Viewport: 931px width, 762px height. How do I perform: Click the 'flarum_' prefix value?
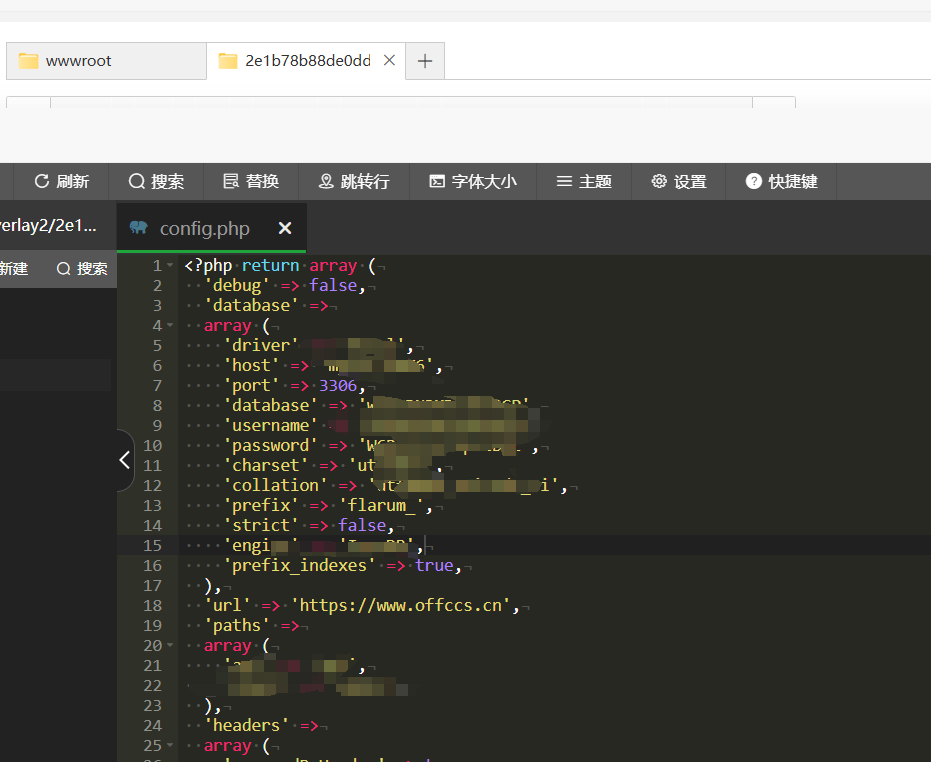pos(382,505)
